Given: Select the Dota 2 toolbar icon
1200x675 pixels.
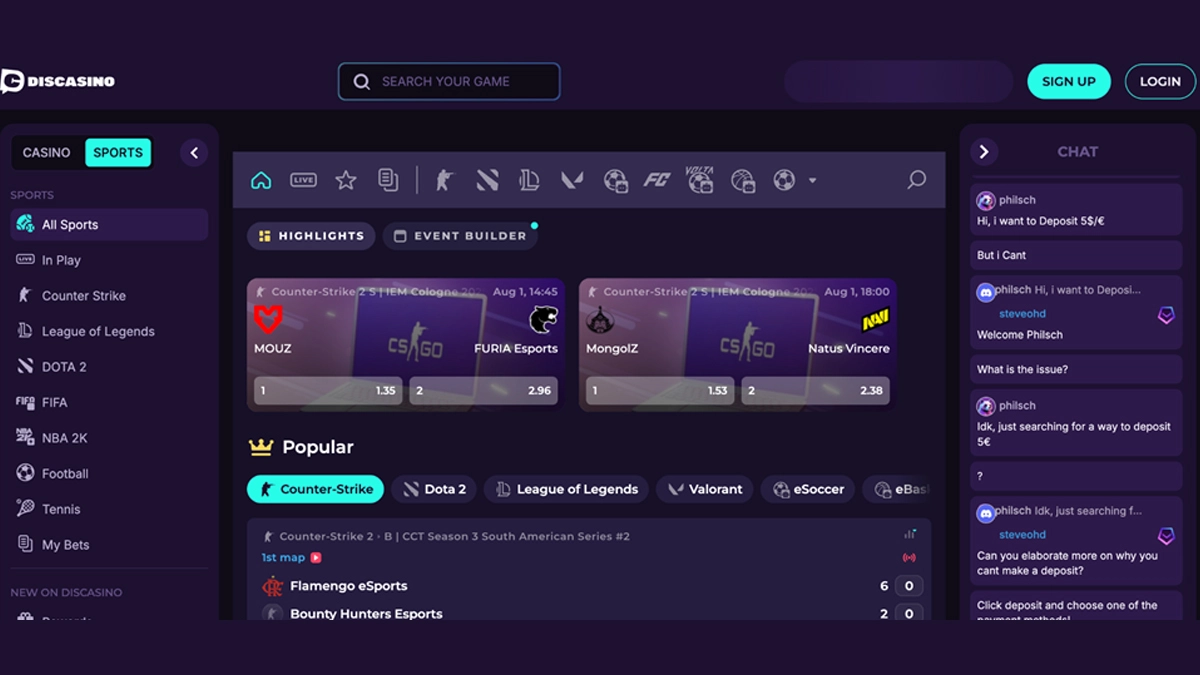Looking at the screenshot, I should (487, 180).
